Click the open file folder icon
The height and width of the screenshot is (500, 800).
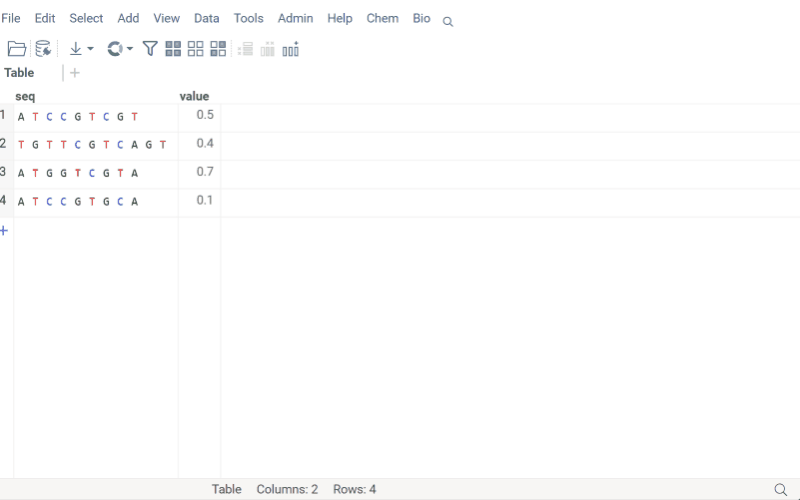coord(16,48)
